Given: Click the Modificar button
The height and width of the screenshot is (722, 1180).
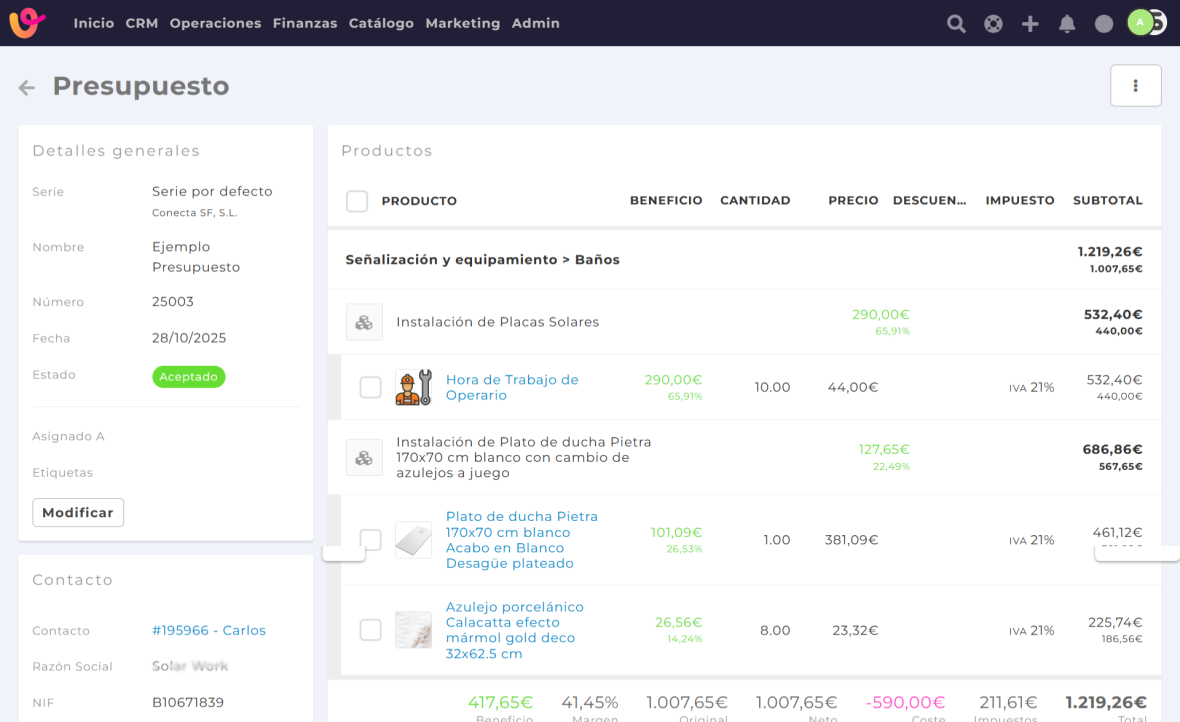Looking at the screenshot, I should click(78, 512).
